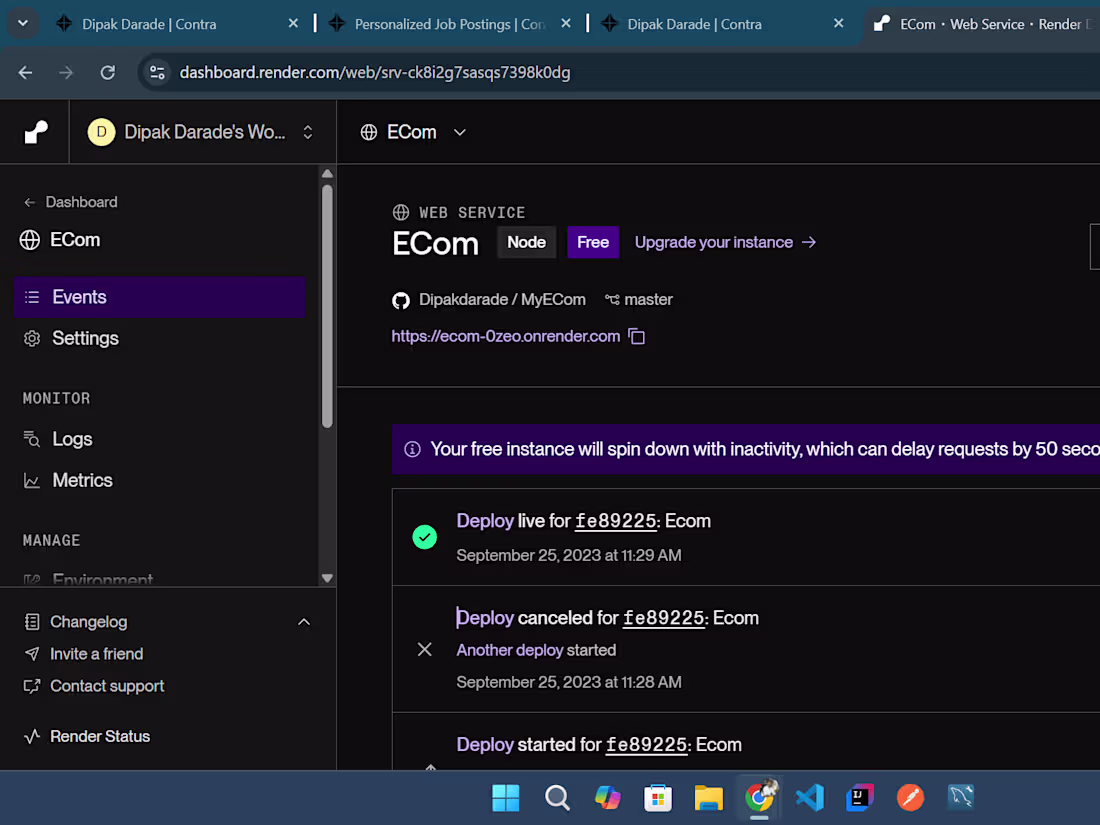Screen dimensions: 1100x825
Task: Open MySQL Workbench from taskbar
Action: (961, 798)
